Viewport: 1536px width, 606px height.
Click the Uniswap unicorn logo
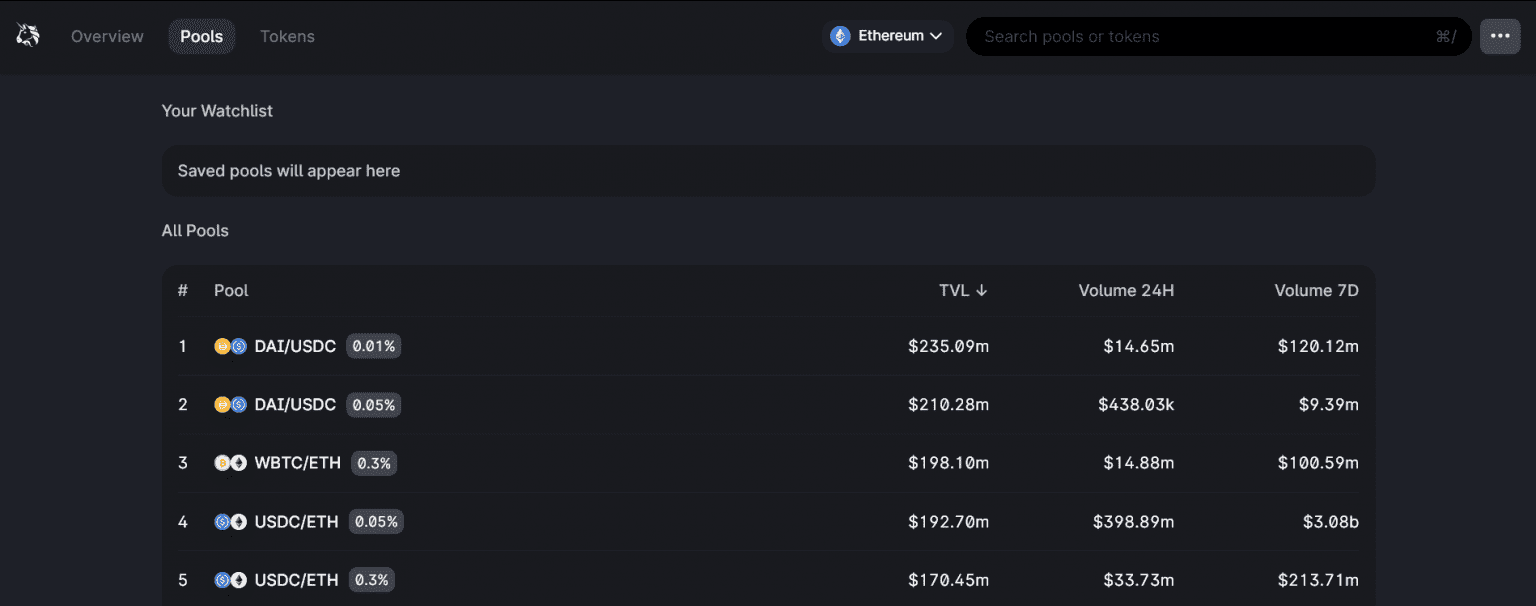click(28, 36)
